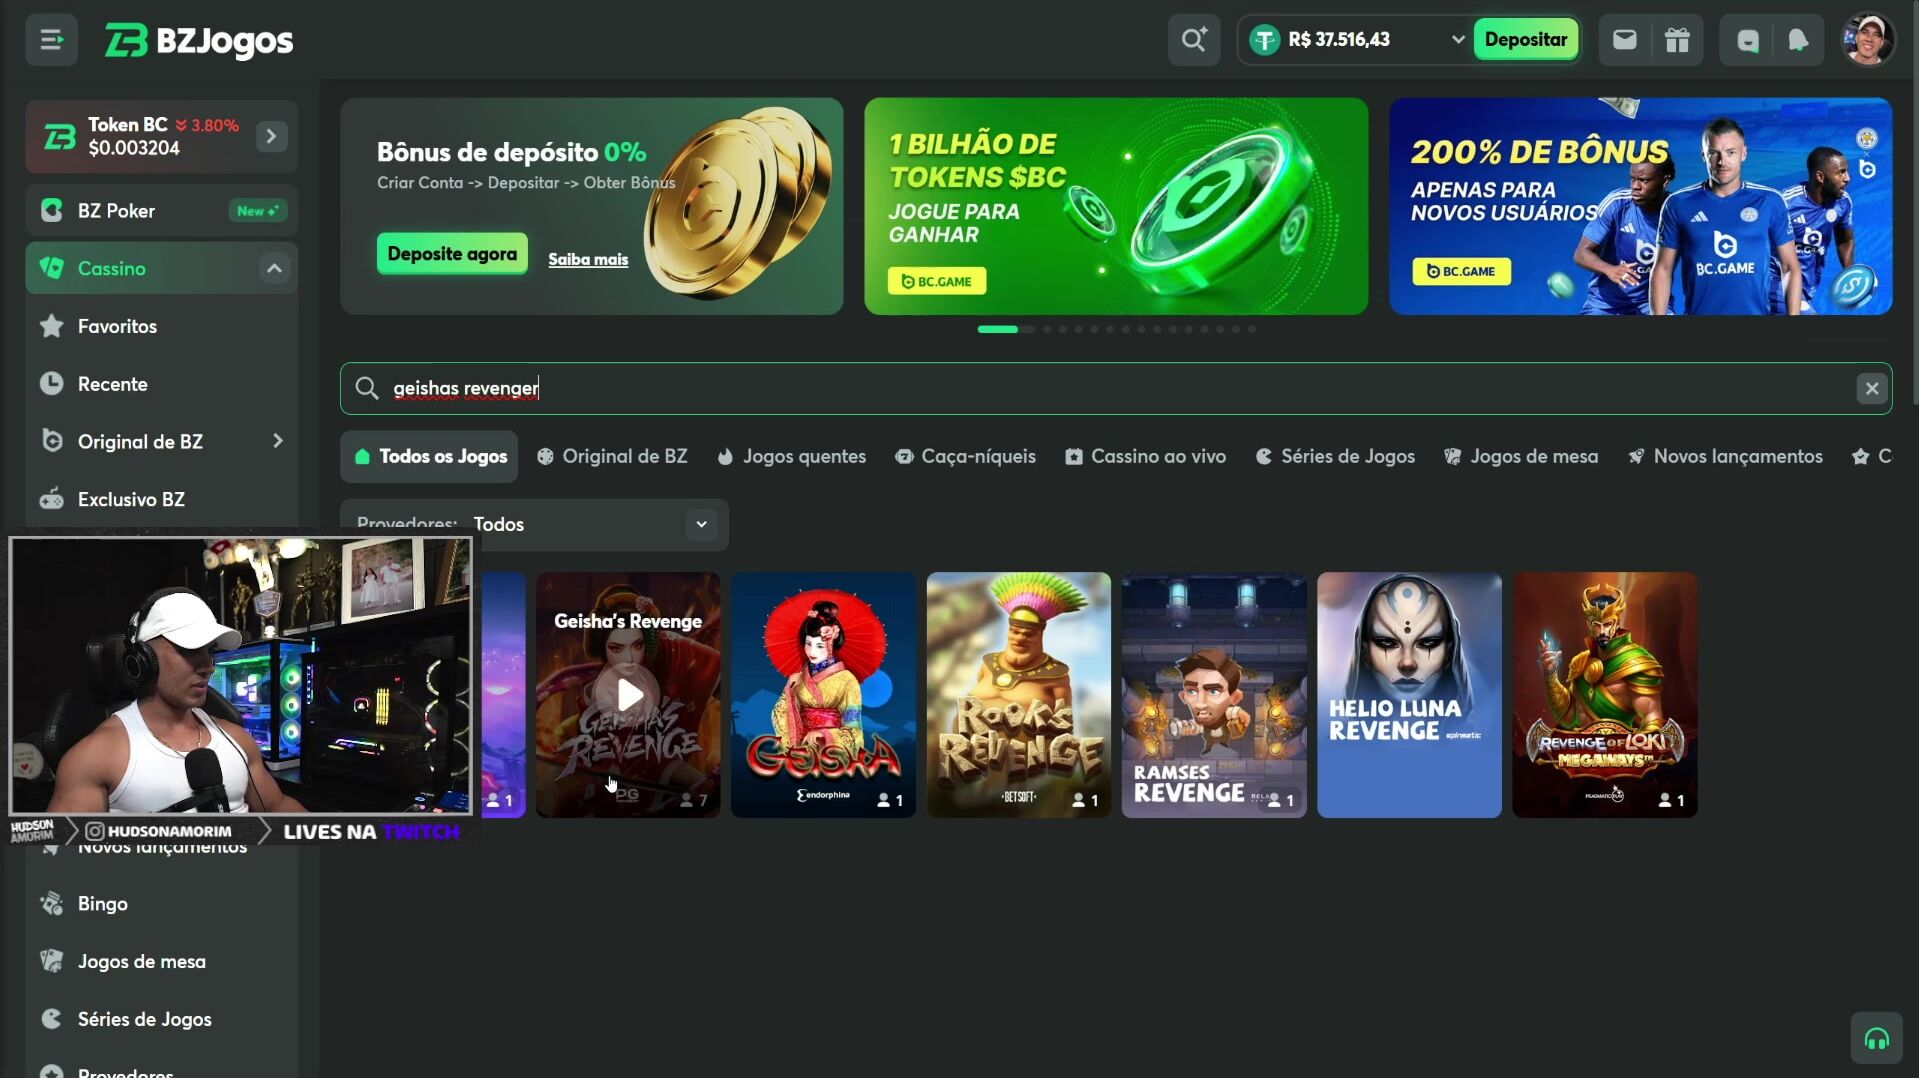This screenshot has height=1078, width=1919.
Task: Open the BZJogos logo home link
Action: coord(199,40)
